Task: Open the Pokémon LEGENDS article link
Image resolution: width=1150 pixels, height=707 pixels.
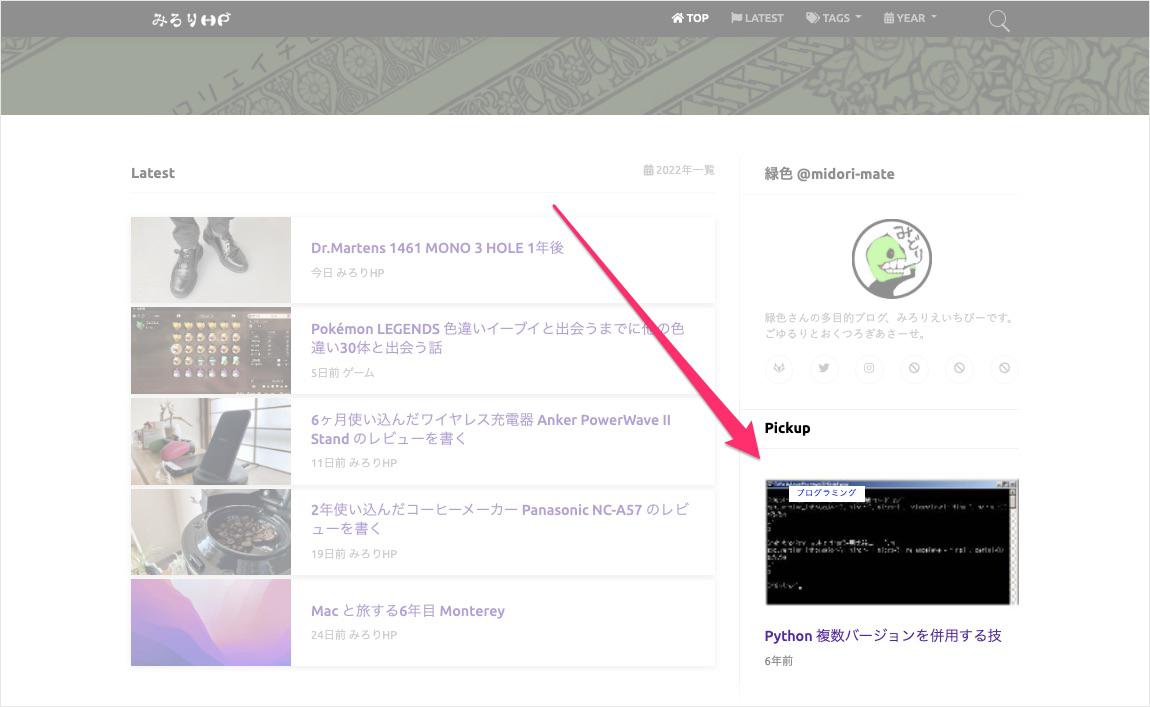Action: click(497, 338)
